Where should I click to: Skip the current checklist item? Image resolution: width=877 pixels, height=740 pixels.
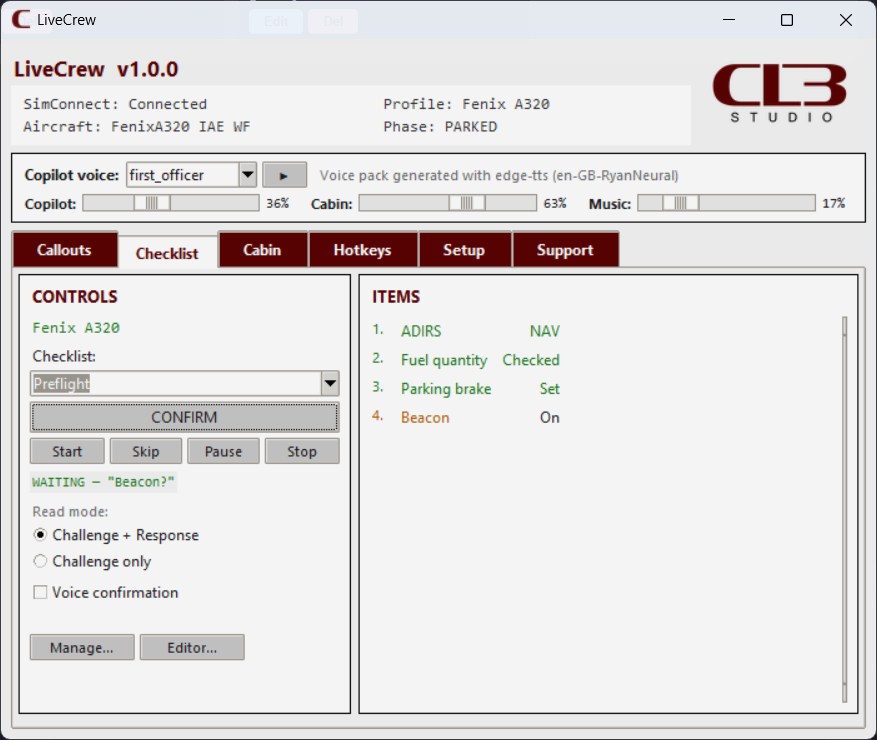coord(145,451)
